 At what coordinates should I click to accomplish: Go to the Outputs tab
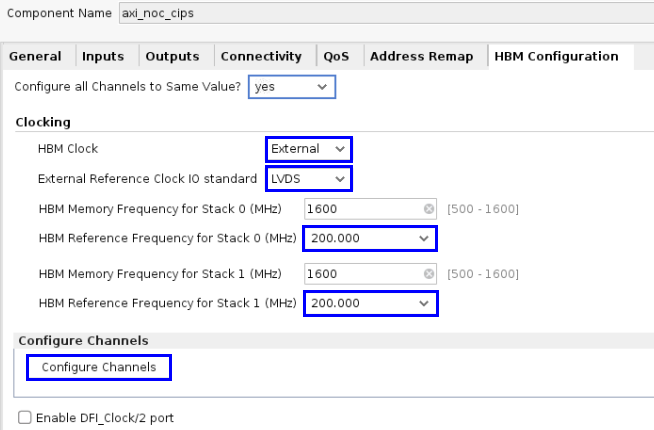click(172, 57)
